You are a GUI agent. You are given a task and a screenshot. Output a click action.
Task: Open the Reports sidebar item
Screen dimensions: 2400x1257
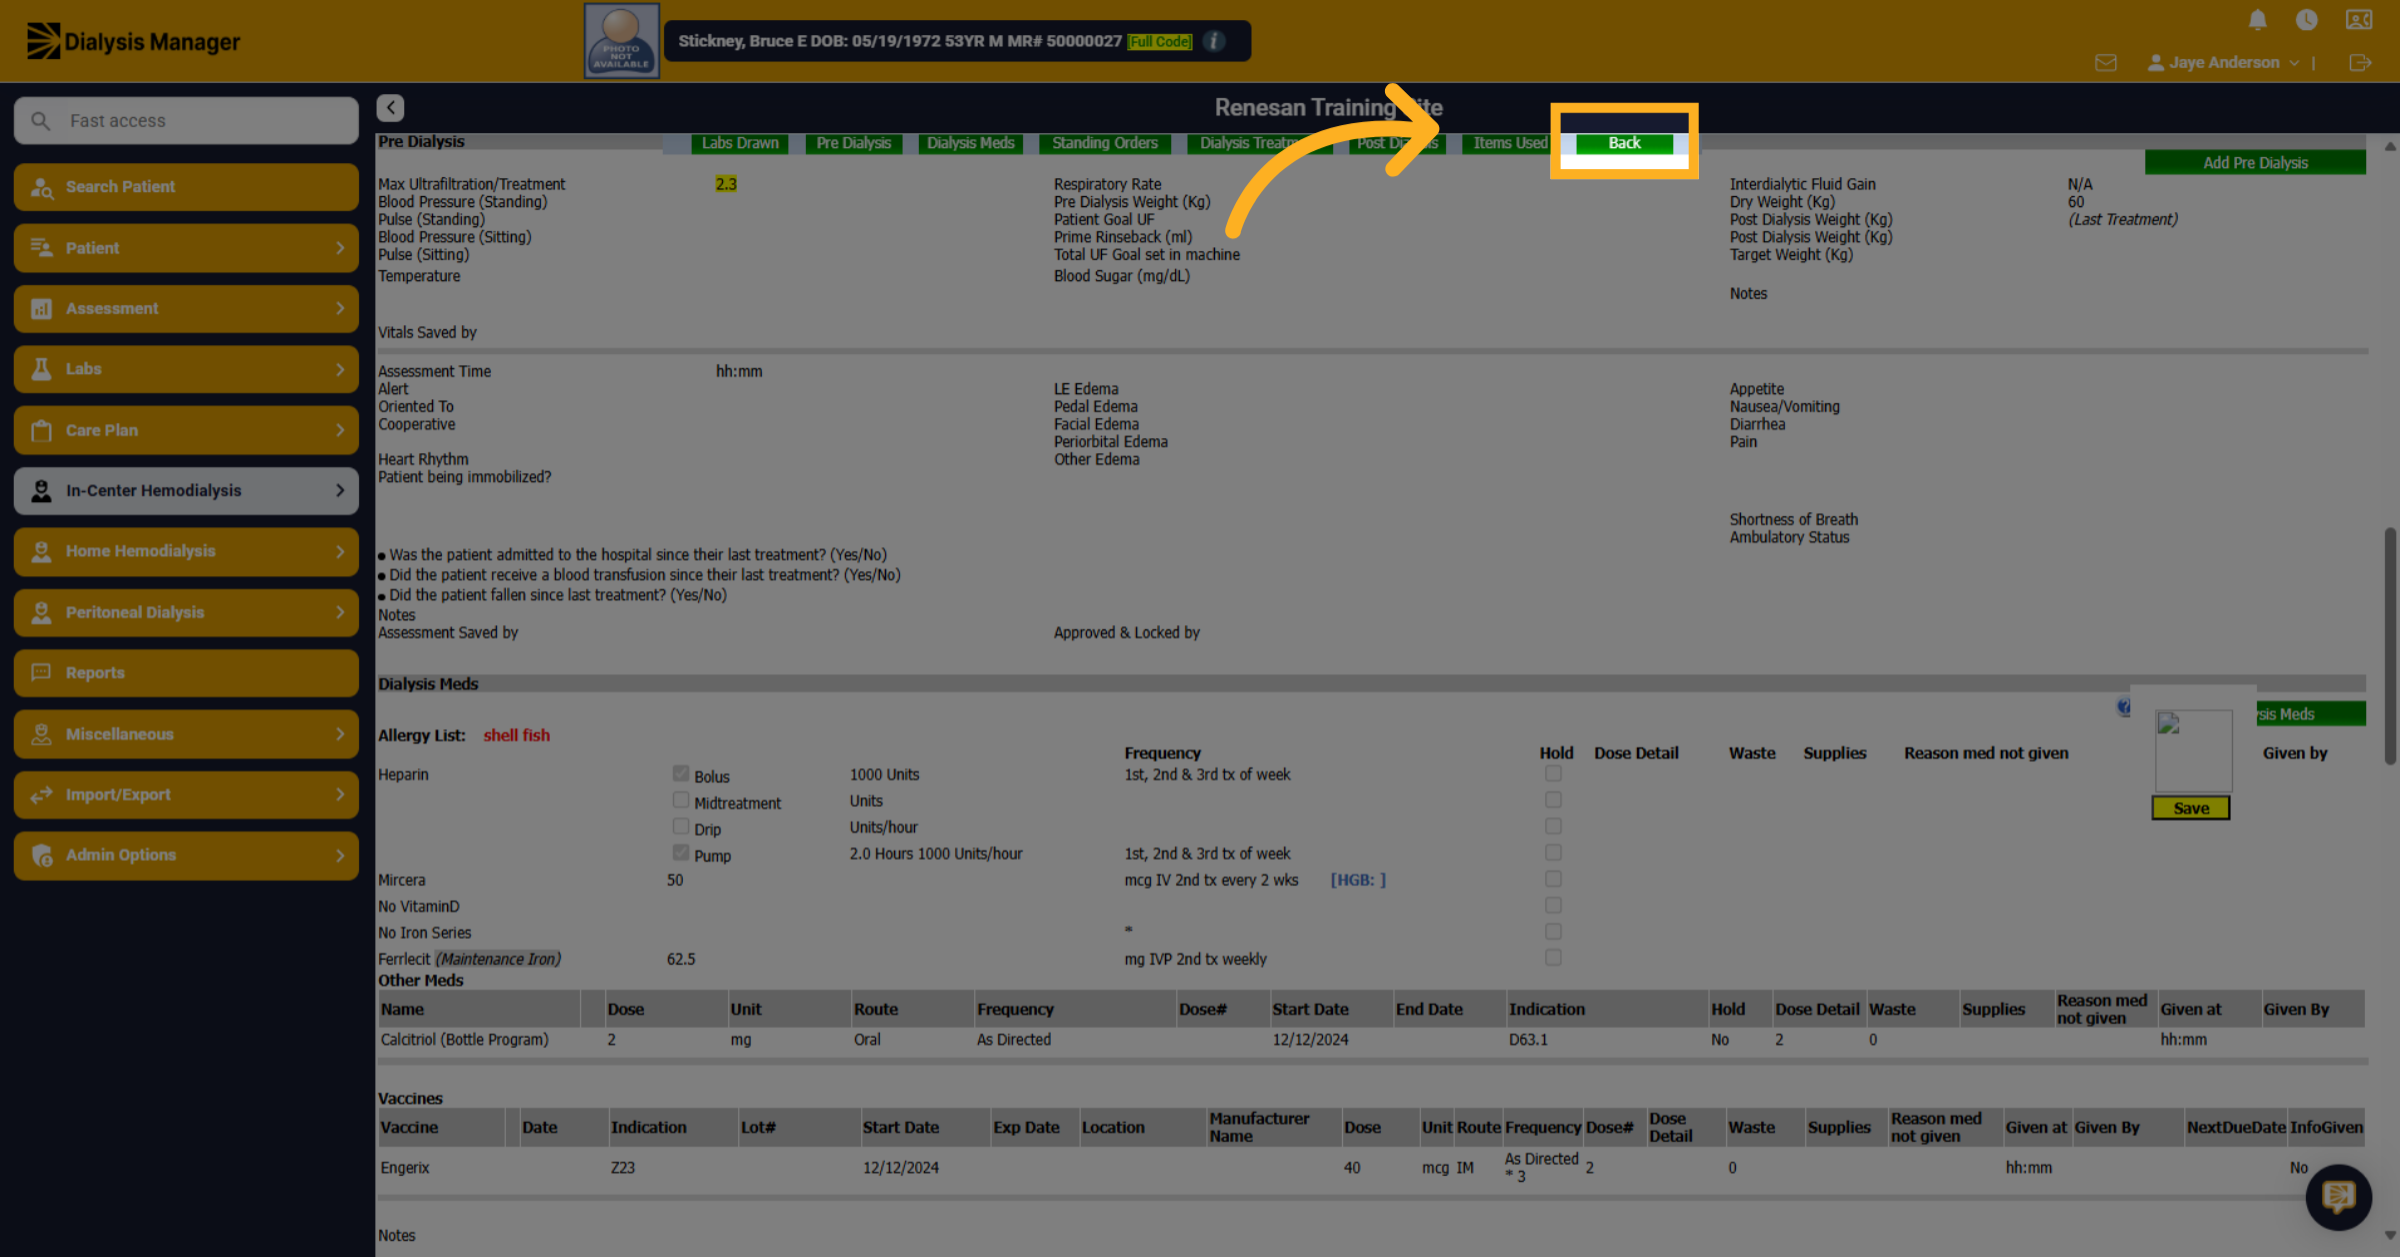tap(186, 673)
